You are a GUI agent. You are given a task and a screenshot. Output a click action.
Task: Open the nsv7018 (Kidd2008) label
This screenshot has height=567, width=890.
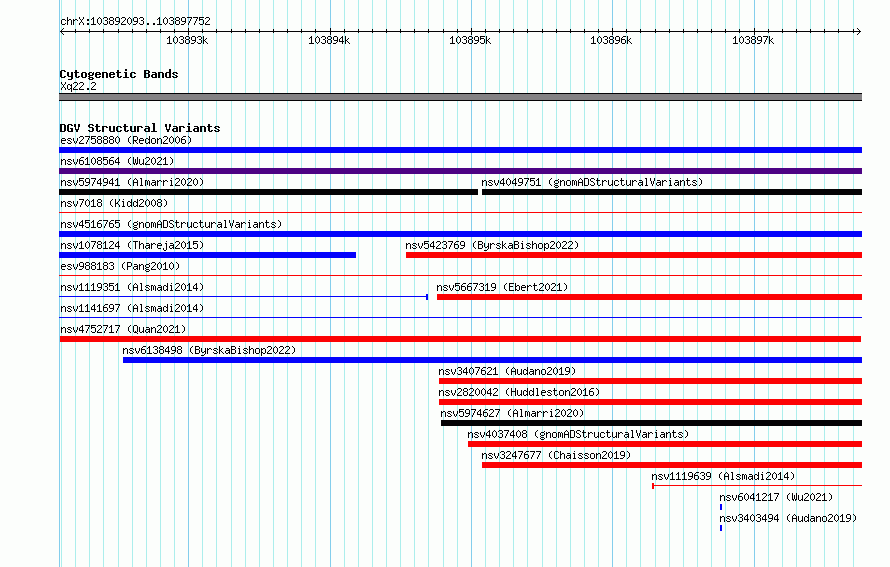click(x=114, y=203)
